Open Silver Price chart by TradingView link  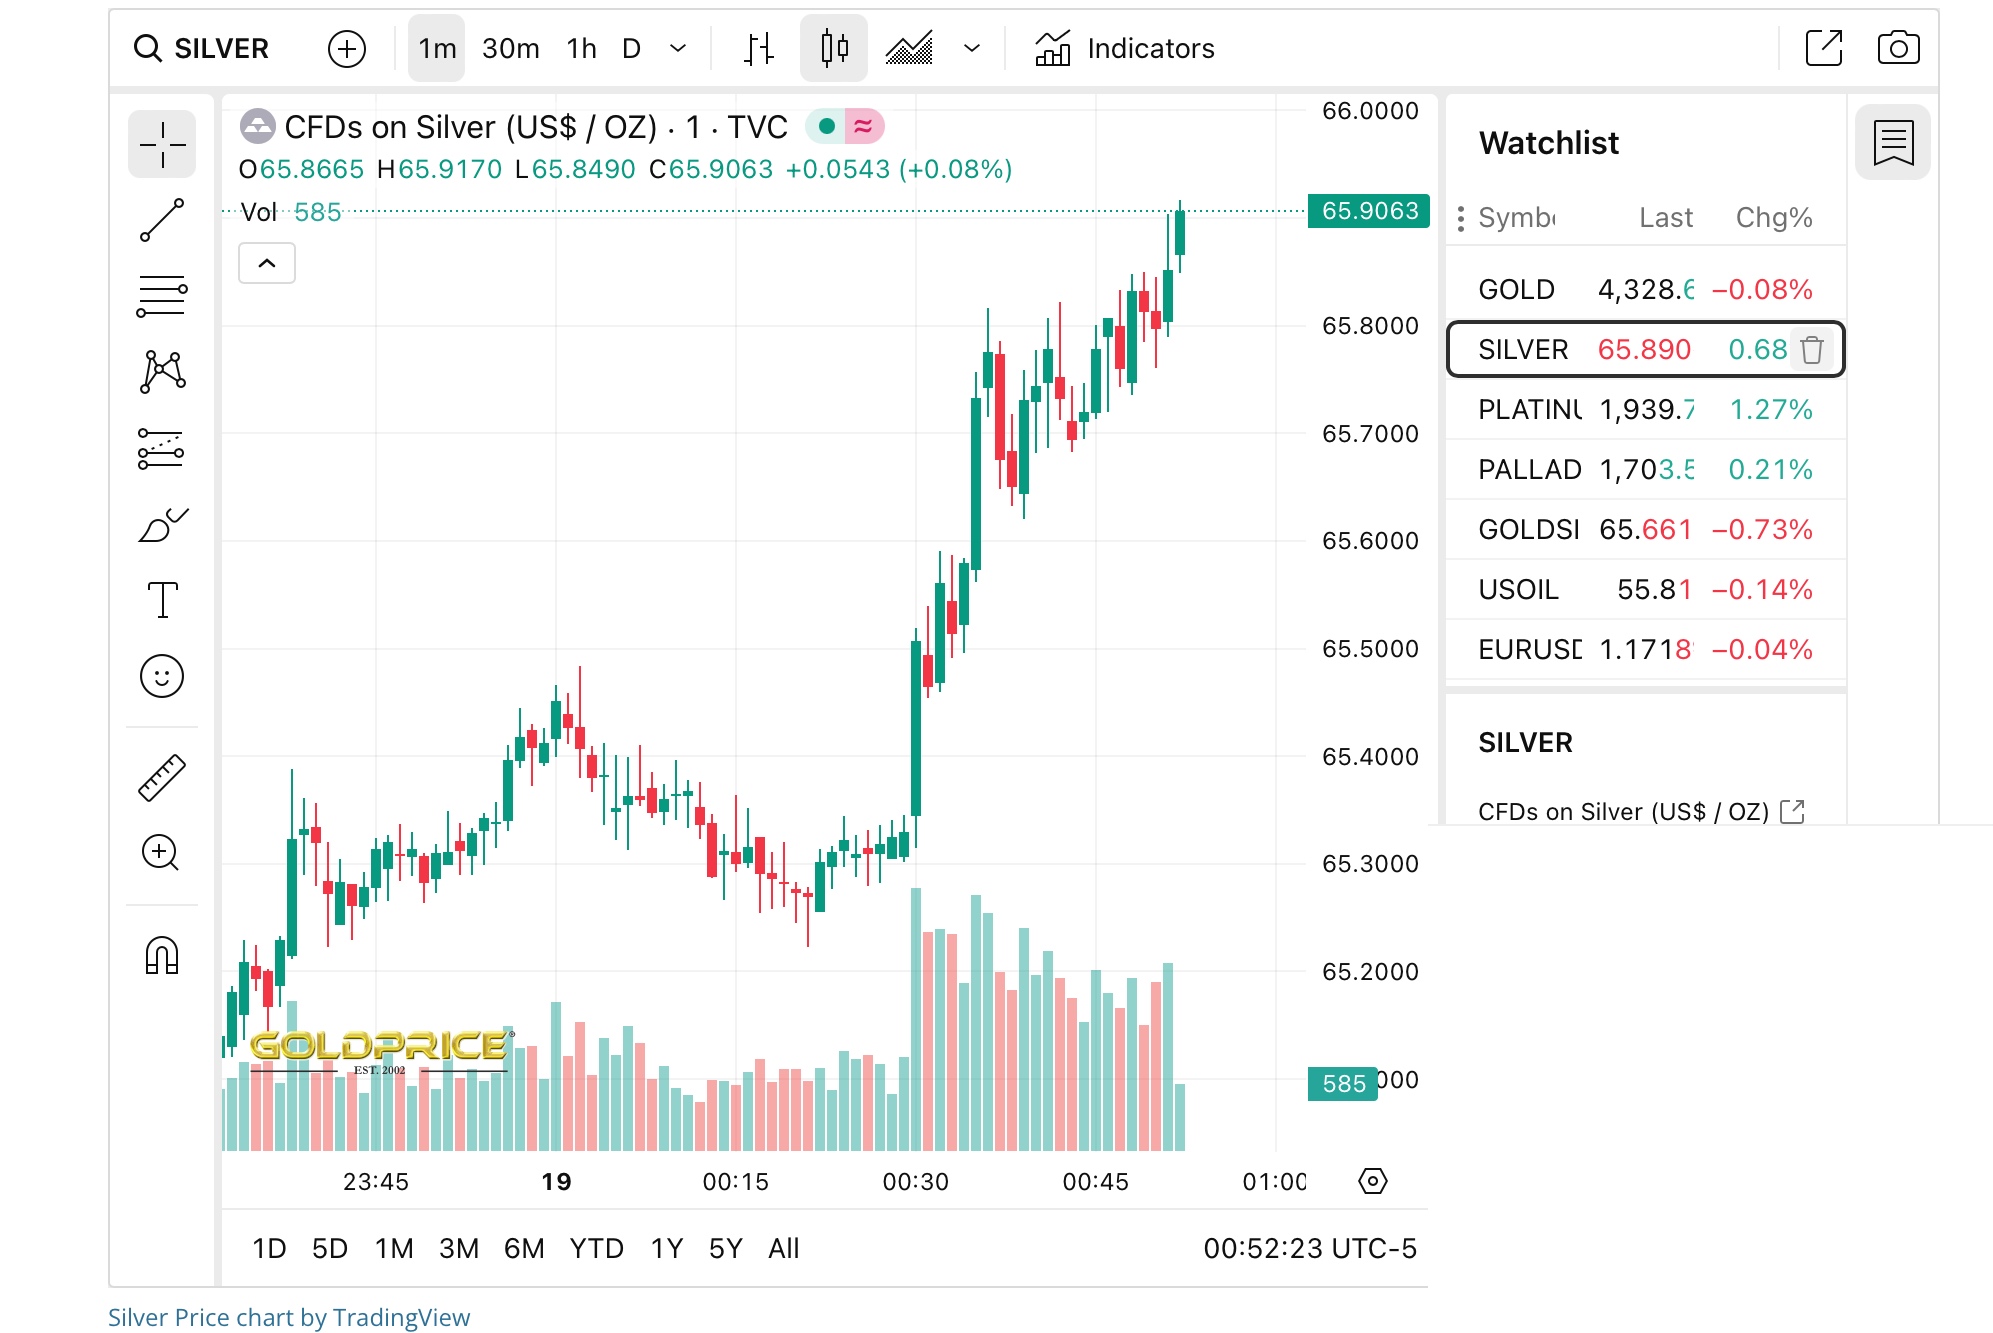(x=289, y=1317)
